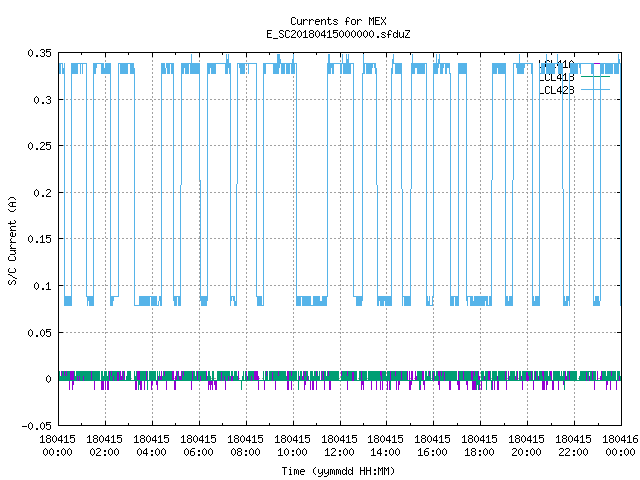
Task: Click the 02:00 x-axis tick label
Action: point(104,452)
